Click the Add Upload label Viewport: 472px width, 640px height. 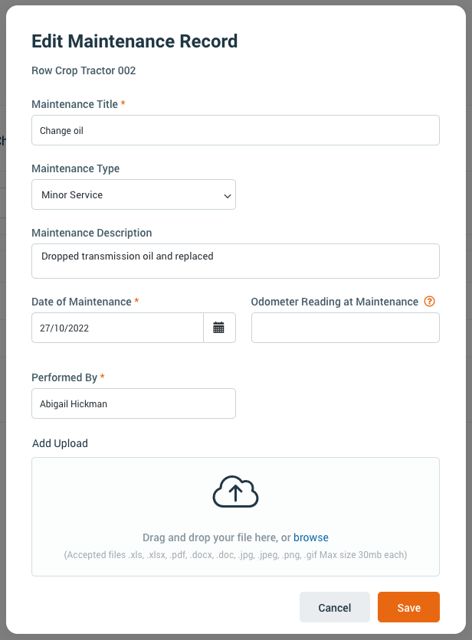point(60,443)
